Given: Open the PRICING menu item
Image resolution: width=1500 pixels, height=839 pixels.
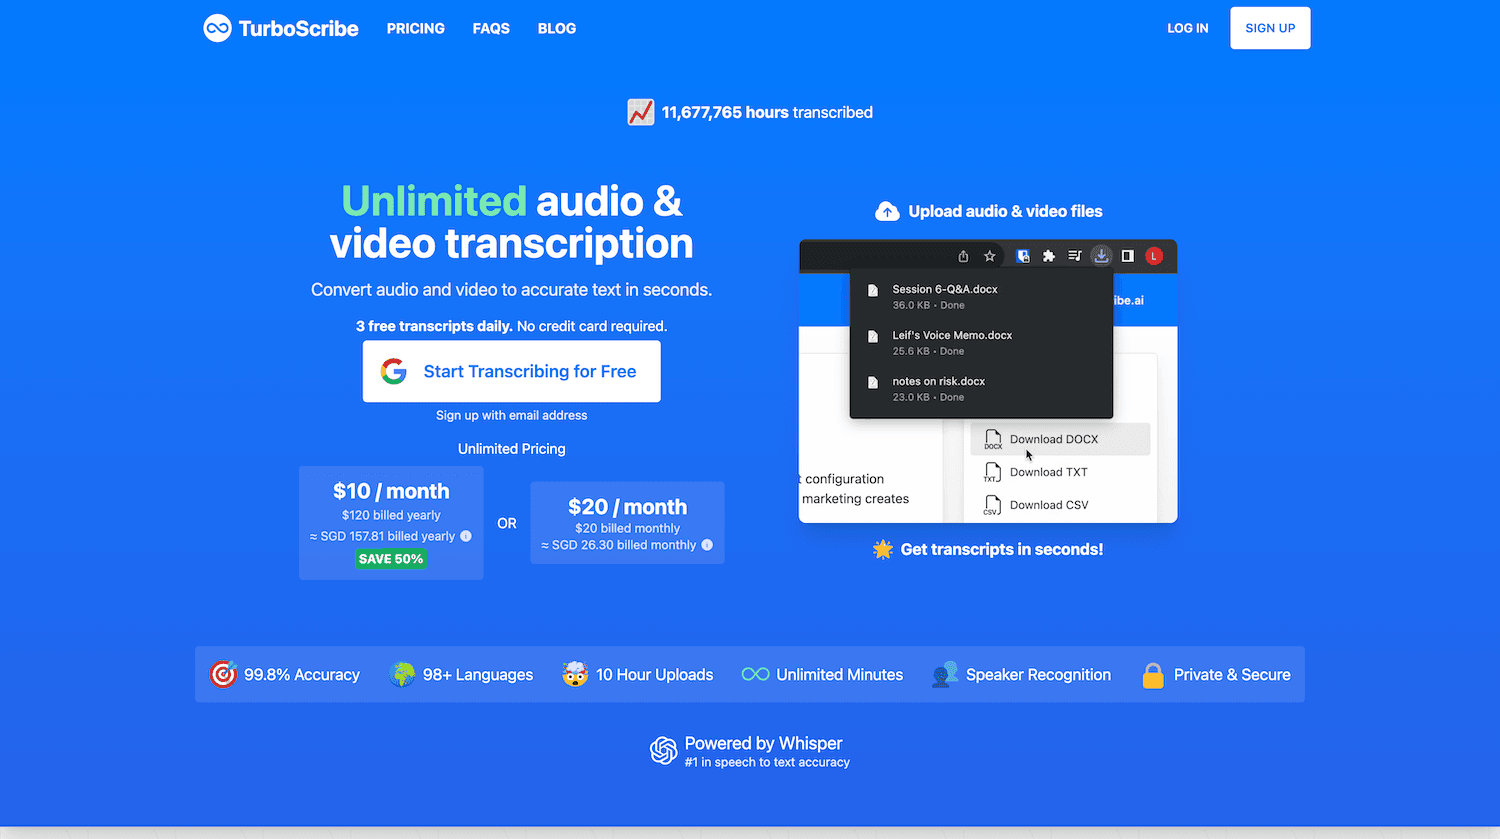Looking at the screenshot, I should tap(416, 28).
